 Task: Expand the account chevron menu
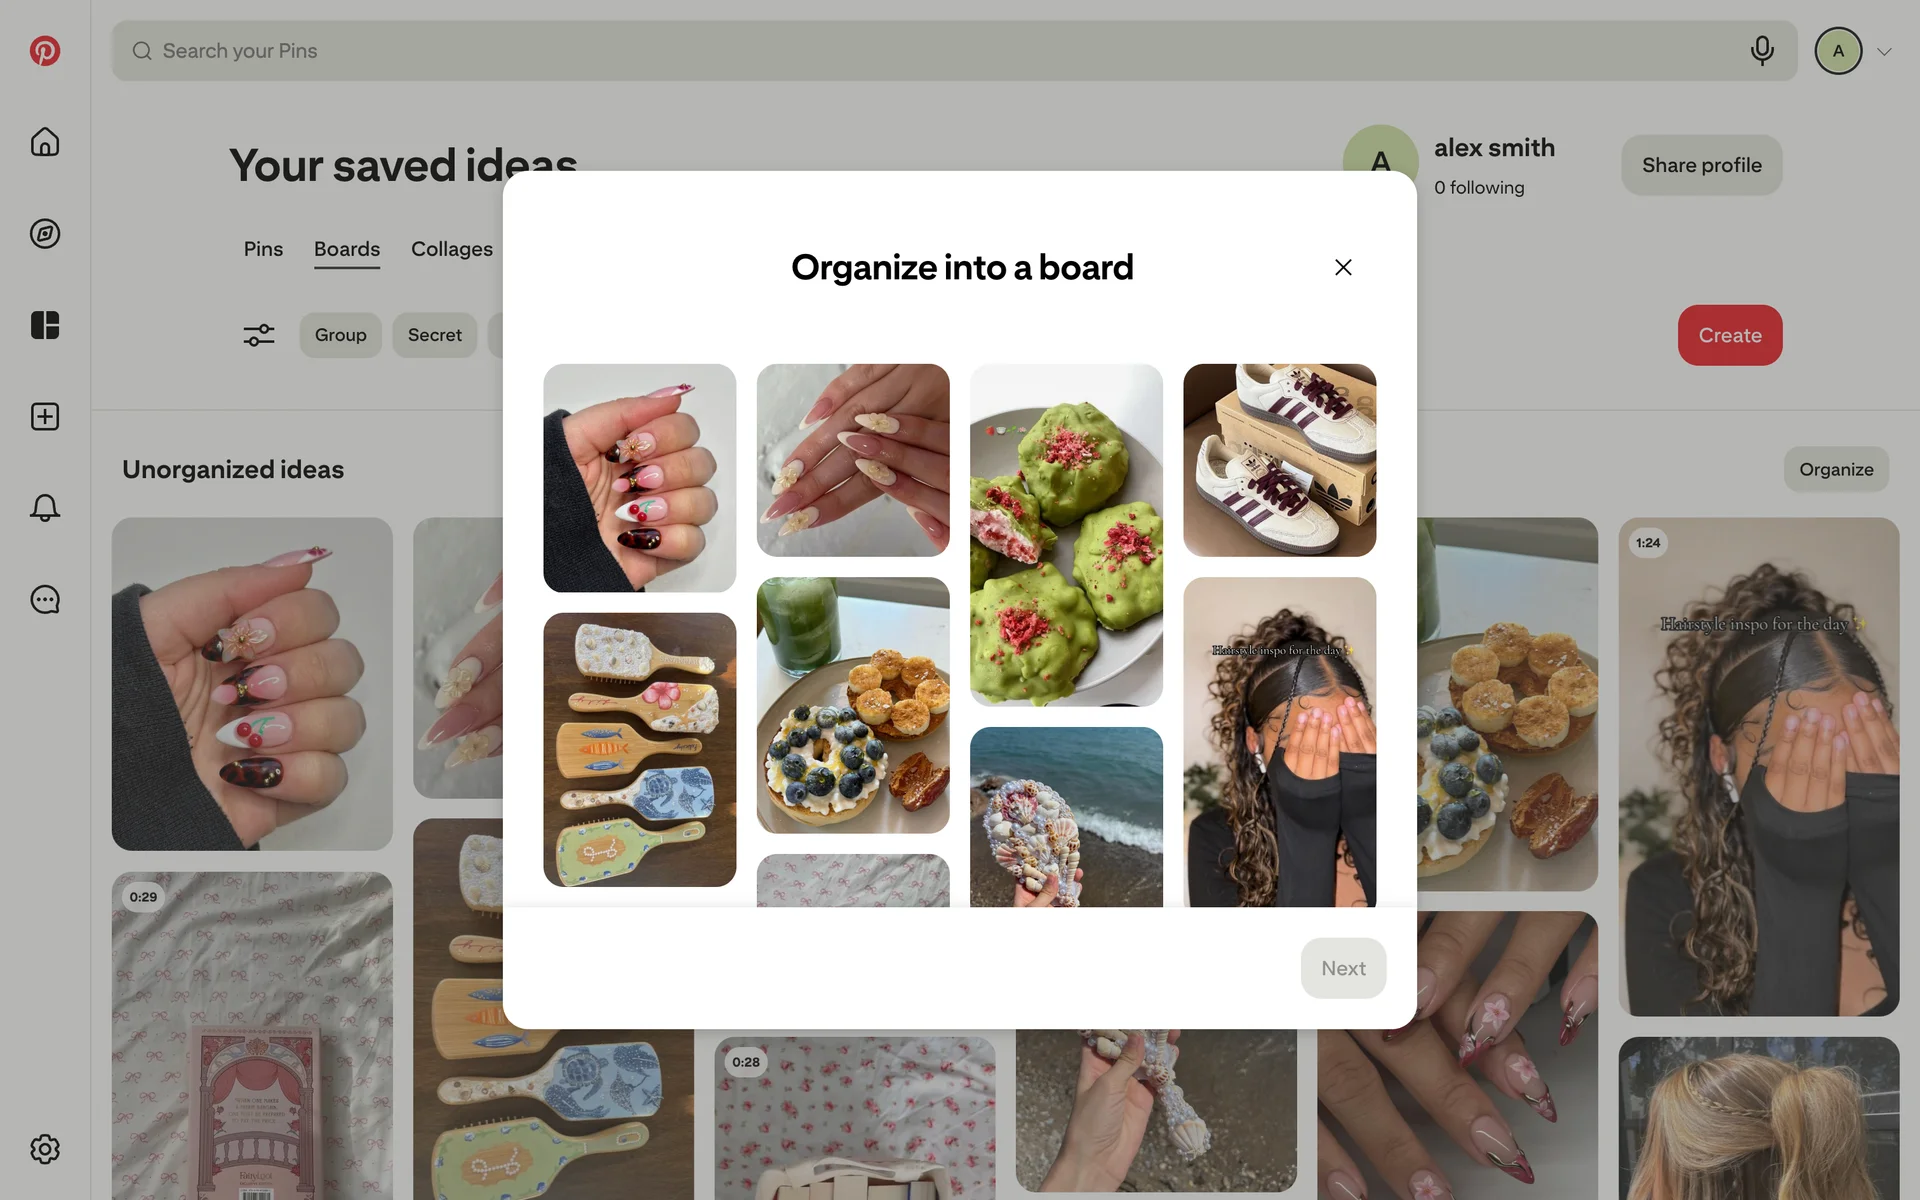pos(1884,52)
